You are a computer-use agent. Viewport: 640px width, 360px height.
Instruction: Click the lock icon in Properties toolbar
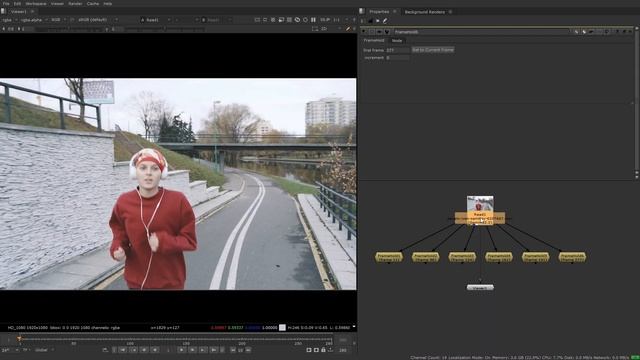point(371,21)
